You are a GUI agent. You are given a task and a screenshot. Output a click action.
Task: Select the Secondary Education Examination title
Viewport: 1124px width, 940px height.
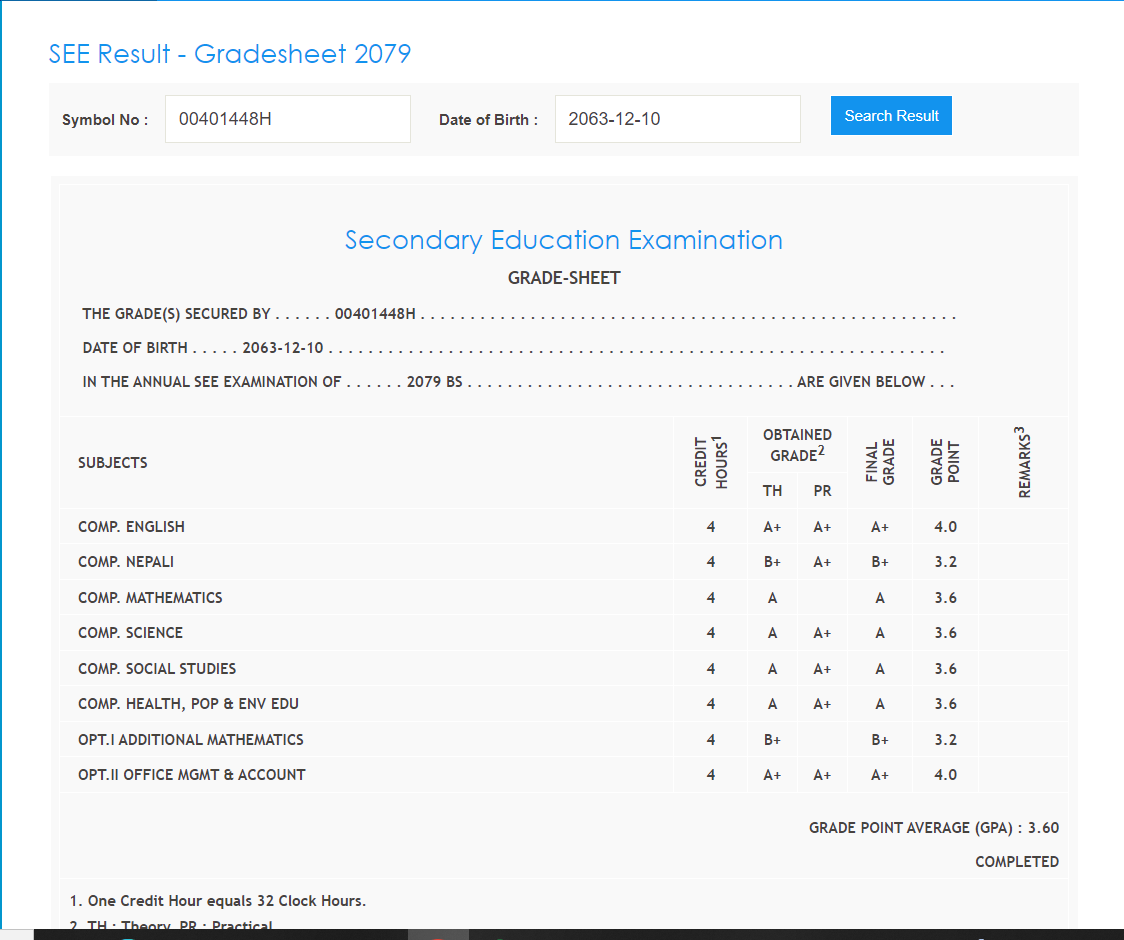563,240
